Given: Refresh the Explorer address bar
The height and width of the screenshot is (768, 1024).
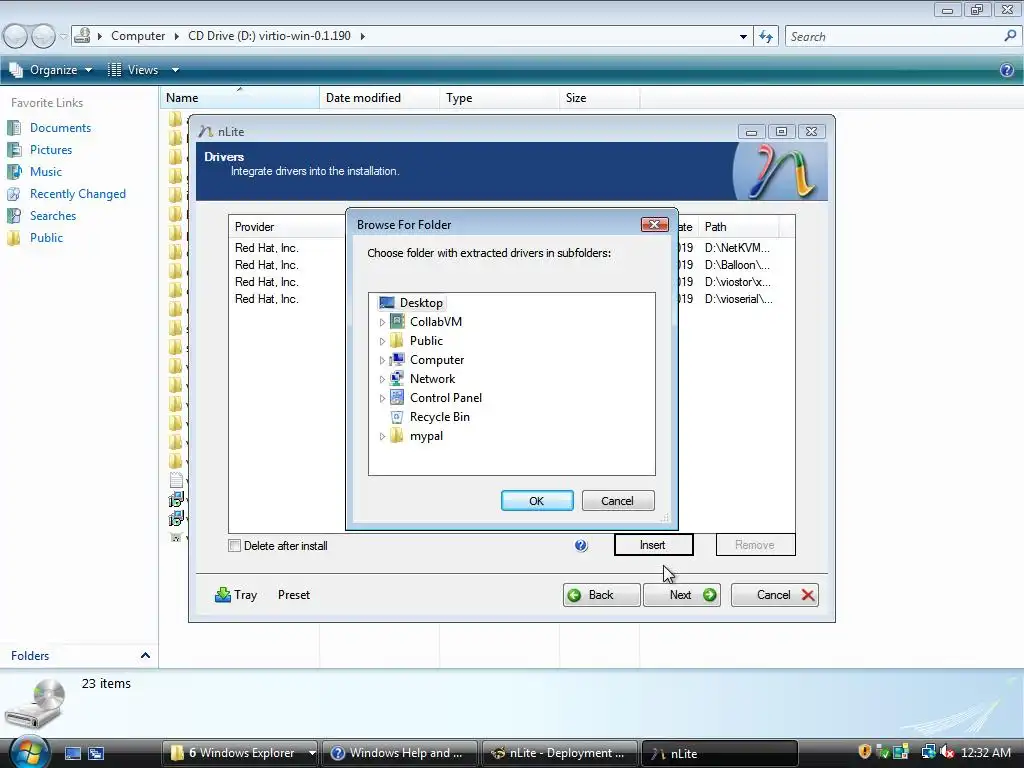Looking at the screenshot, I should 766,37.
